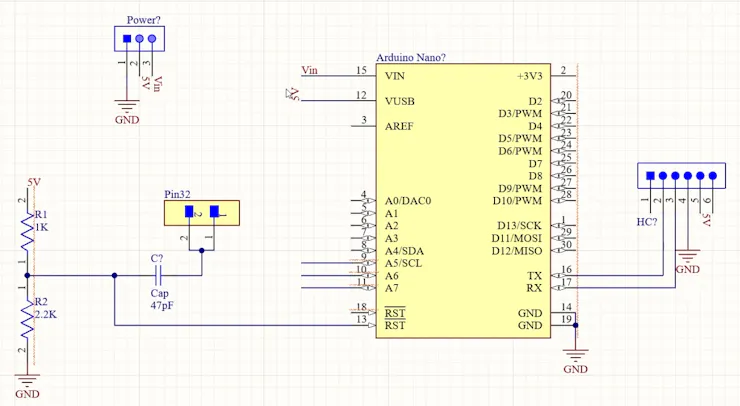740x406 pixels.
Task: Select the RST label at pin 13
Action: pos(395,326)
